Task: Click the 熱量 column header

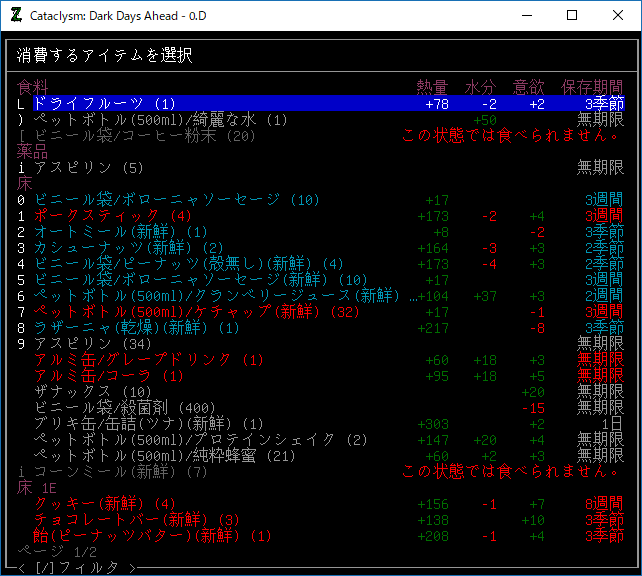Action: click(432, 88)
